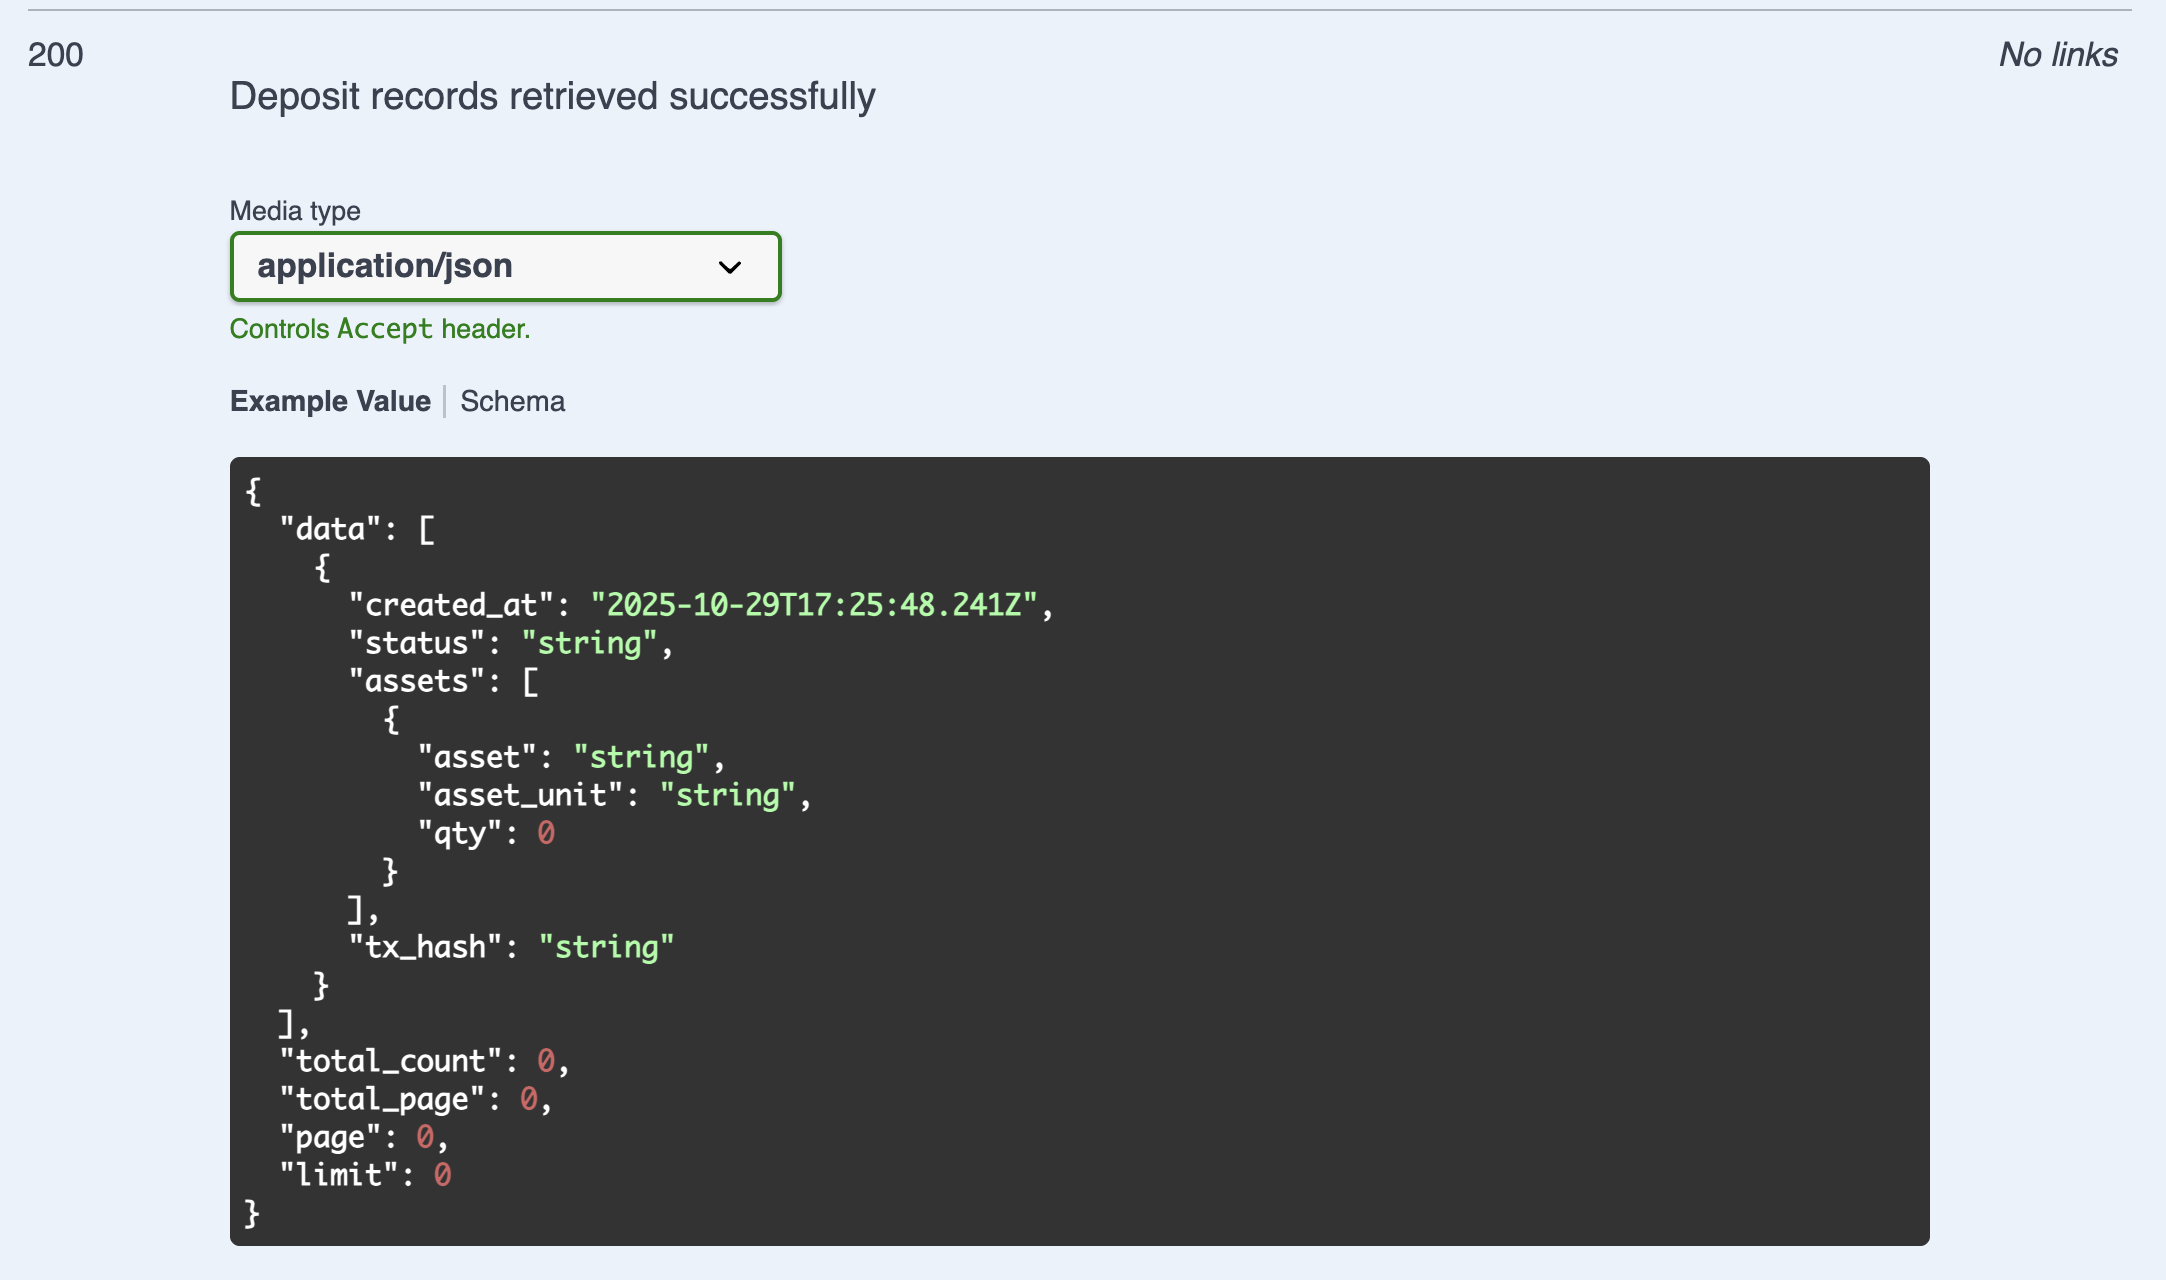This screenshot has width=2166, height=1280.
Task: Click the created_at timestamp value
Action: pyautogui.click(x=814, y=605)
